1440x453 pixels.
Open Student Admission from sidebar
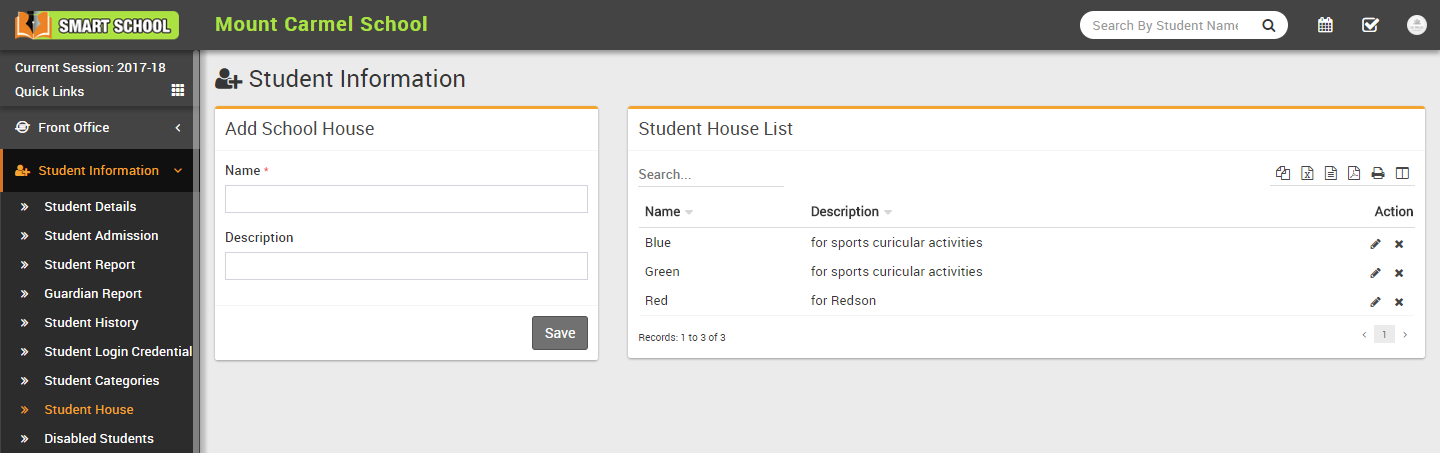click(101, 236)
